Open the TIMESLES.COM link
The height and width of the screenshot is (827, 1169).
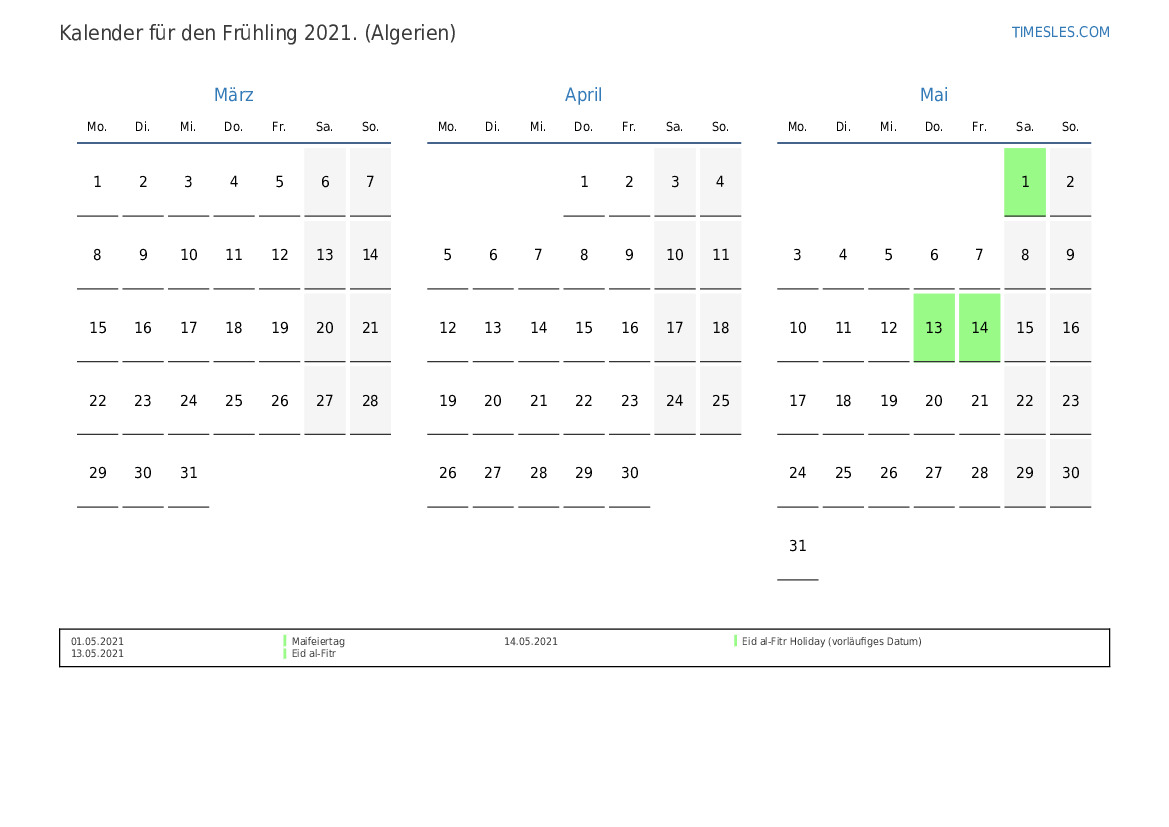1060,32
